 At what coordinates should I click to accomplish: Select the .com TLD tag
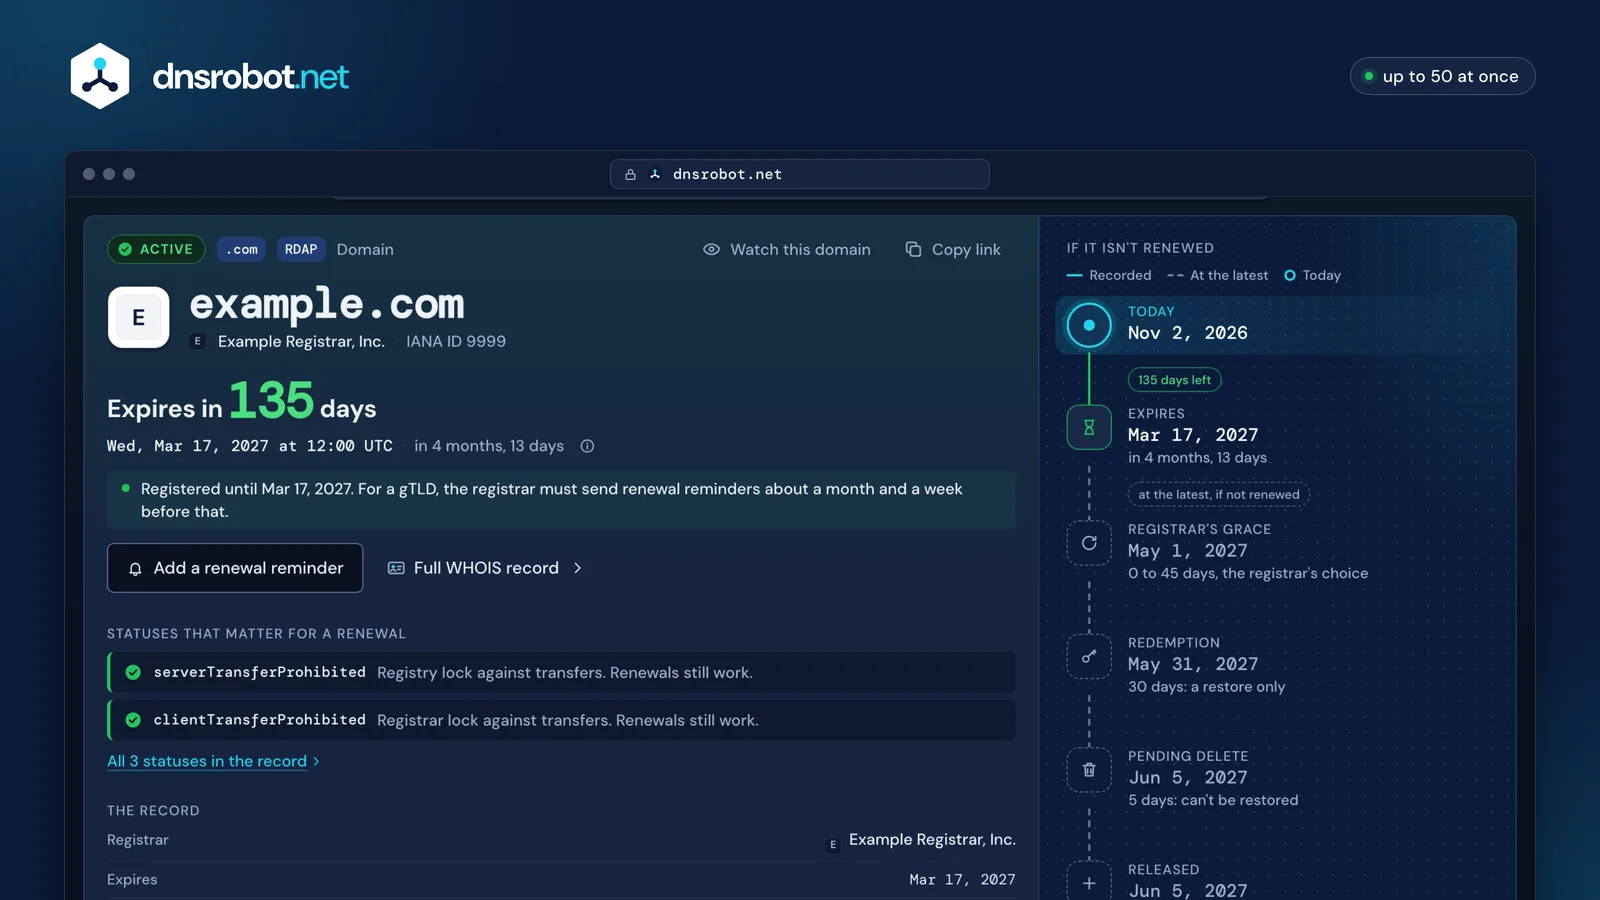coord(241,249)
